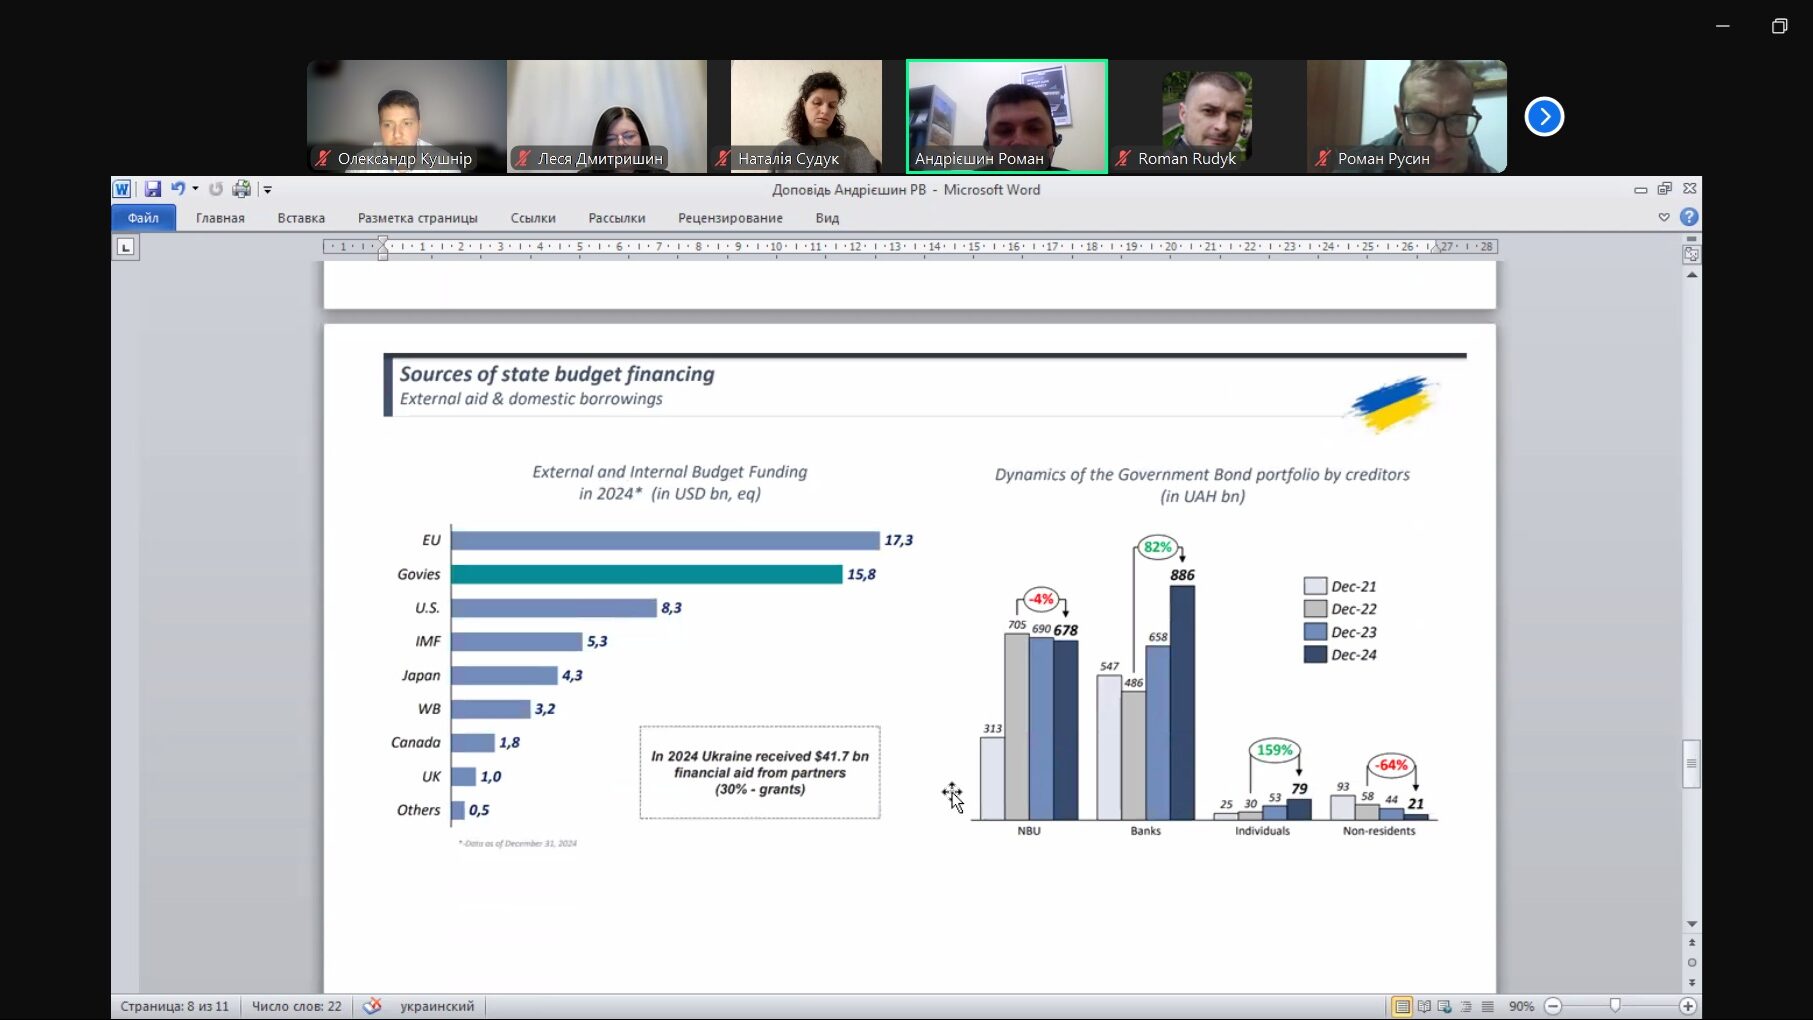This screenshot has width=1813, height=1020.
Task: Open the Undo history dropdown arrow
Action: click(195, 189)
